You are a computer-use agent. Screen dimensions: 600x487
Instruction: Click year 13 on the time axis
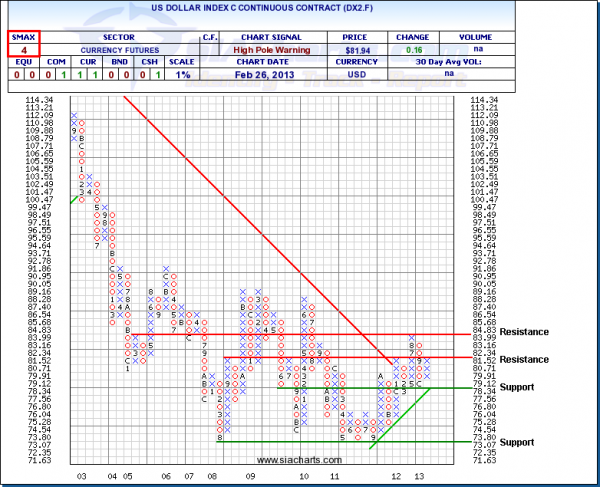point(417,478)
